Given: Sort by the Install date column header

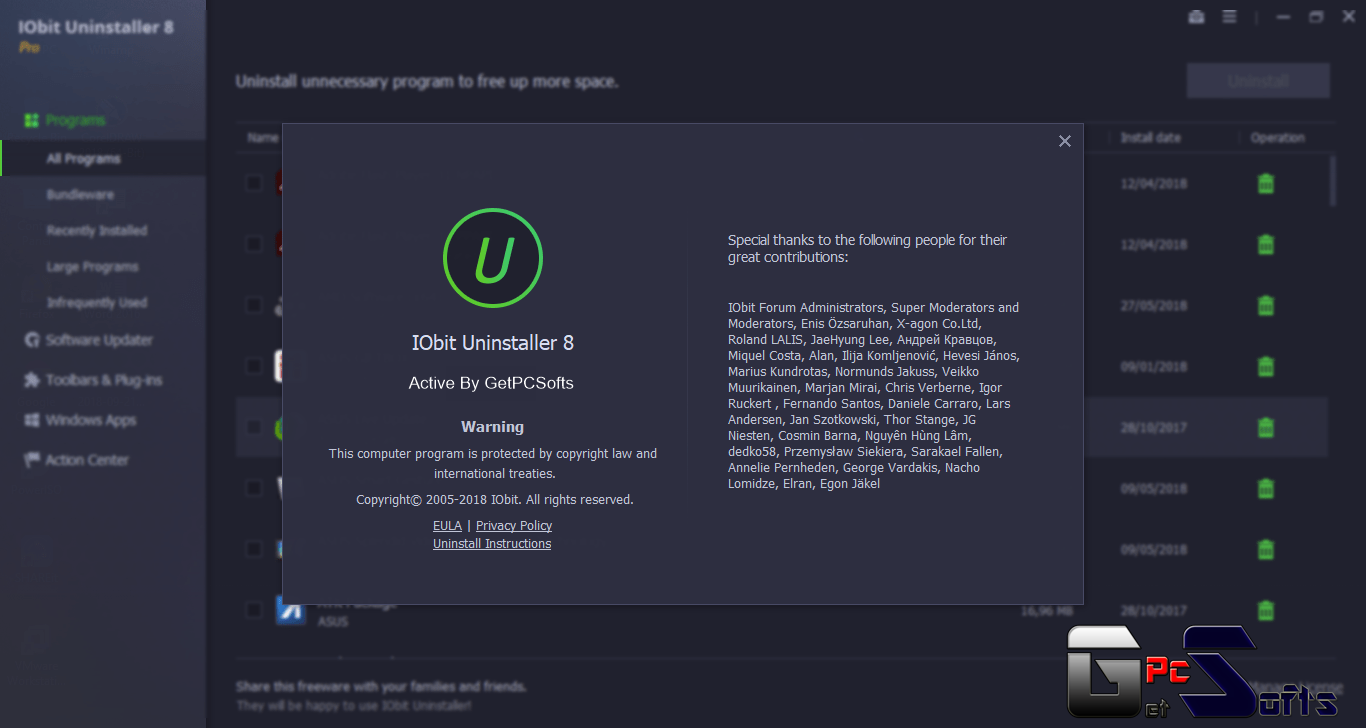Looking at the screenshot, I should coord(1150,138).
